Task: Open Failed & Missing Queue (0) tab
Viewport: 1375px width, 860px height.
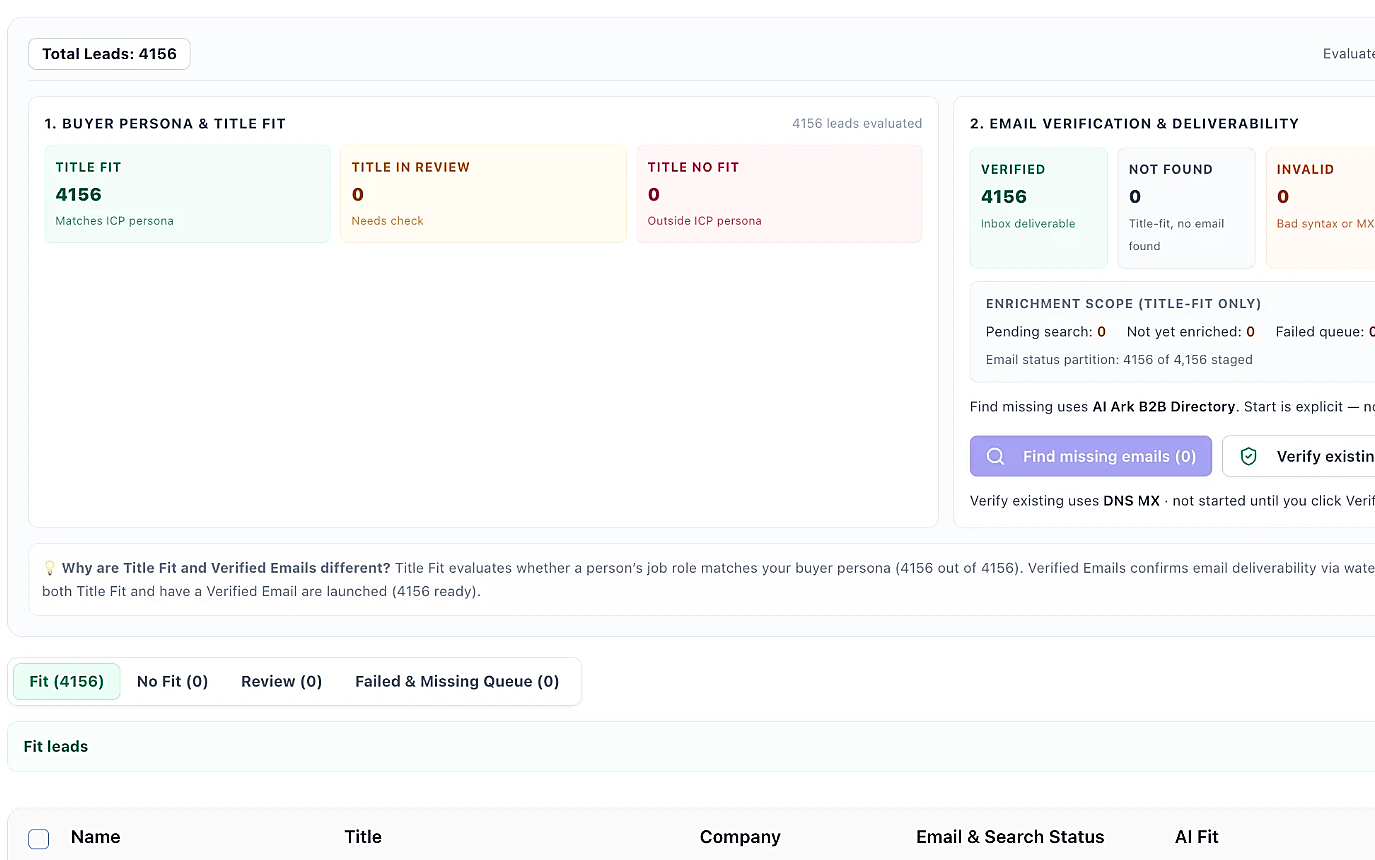Action: pos(457,681)
